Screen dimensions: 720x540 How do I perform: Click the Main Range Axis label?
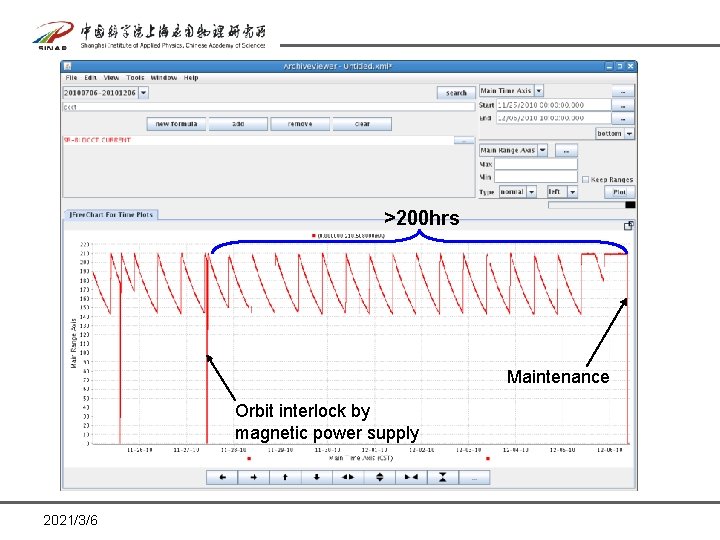click(x=73, y=343)
